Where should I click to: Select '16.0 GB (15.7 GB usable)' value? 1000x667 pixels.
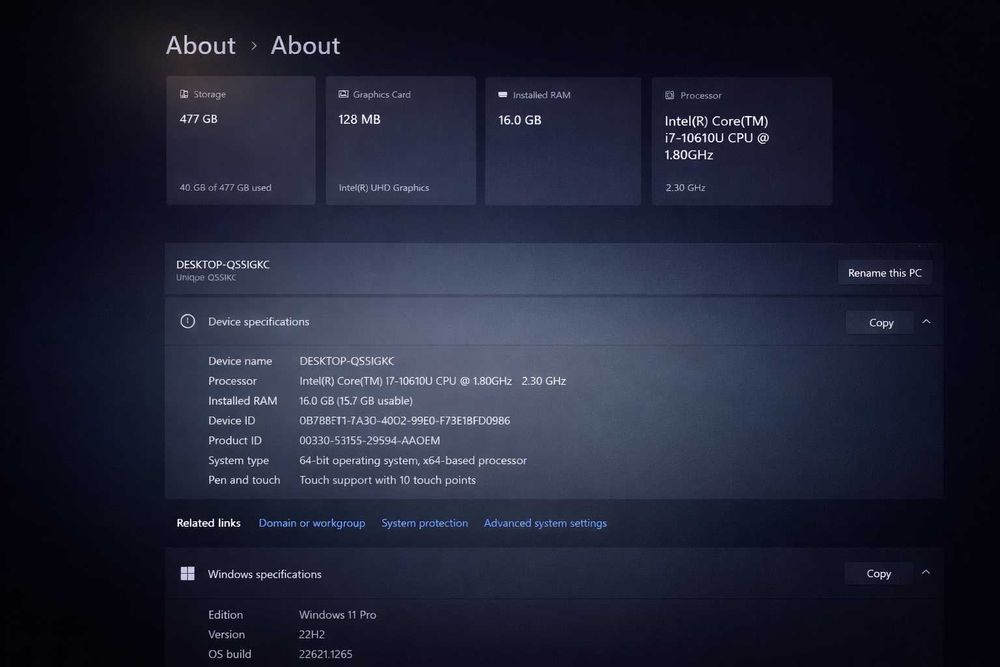click(x=356, y=400)
